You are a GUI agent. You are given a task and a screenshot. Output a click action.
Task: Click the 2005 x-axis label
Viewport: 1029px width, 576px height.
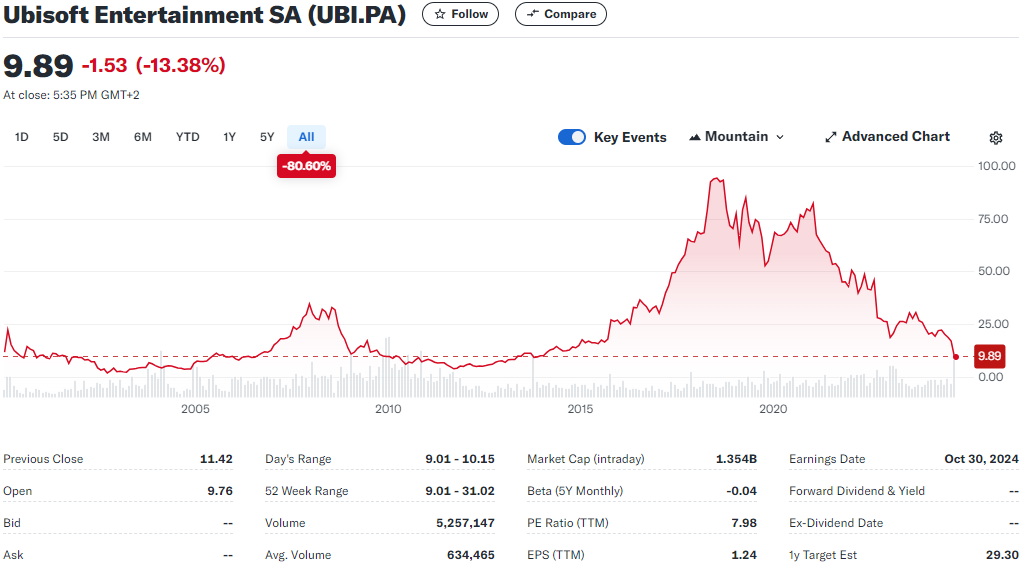pyautogui.click(x=195, y=409)
